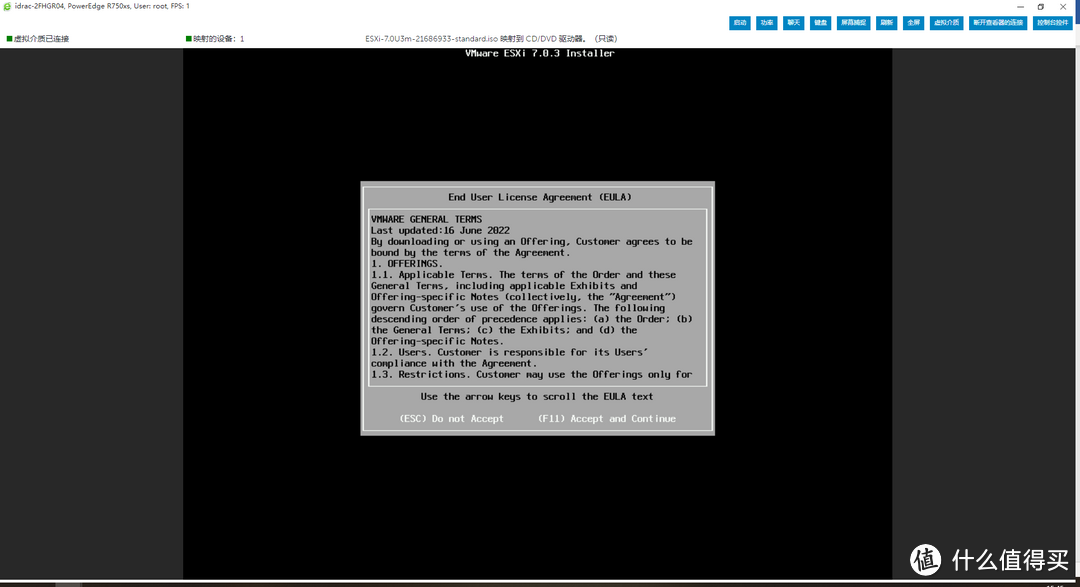Click 'Use the arrow keys to scroll' hint
The image size is (1080, 587).
pos(537,396)
